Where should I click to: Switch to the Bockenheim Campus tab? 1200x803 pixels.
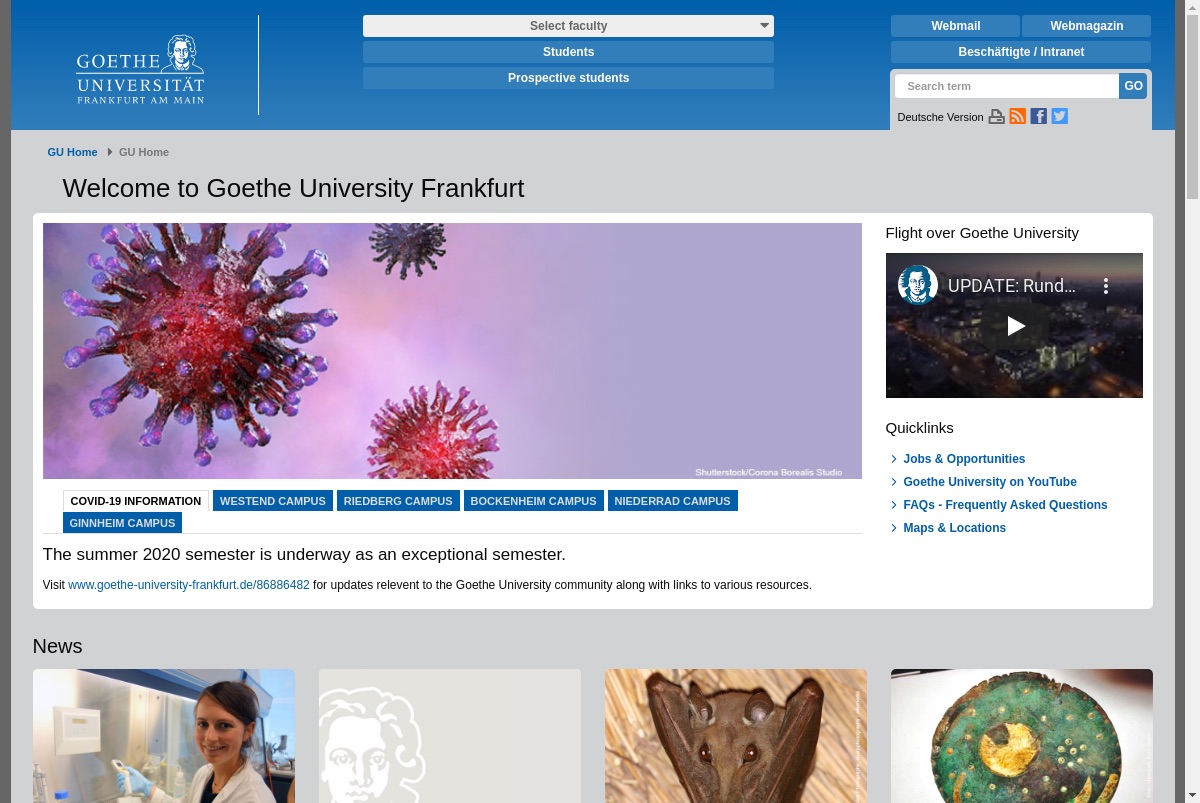tap(533, 501)
